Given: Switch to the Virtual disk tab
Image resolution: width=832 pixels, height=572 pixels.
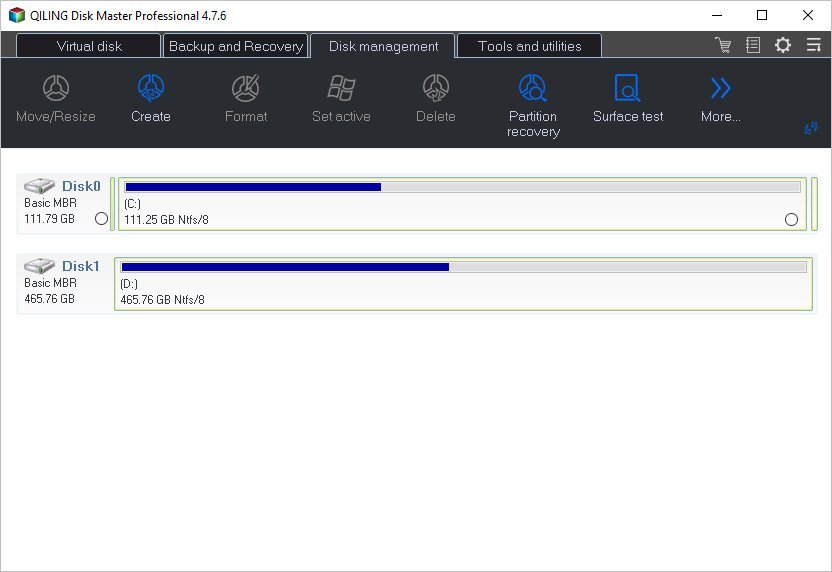Looking at the screenshot, I should [89, 46].
